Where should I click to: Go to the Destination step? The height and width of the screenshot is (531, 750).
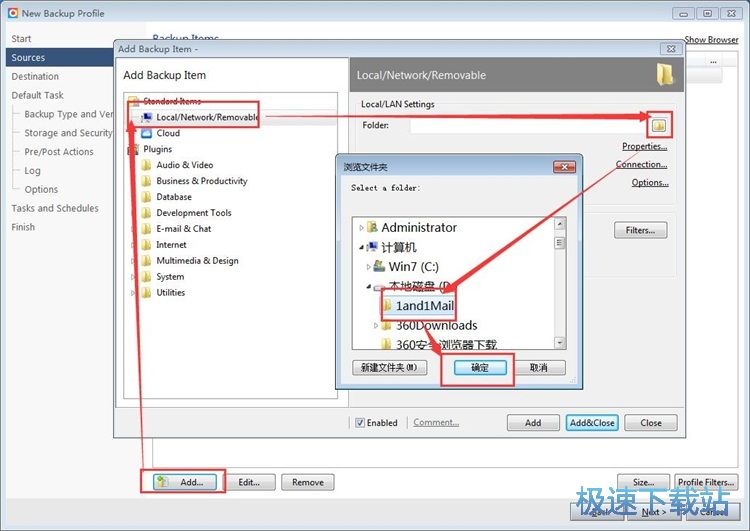pyautogui.click(x=35, y=77)
